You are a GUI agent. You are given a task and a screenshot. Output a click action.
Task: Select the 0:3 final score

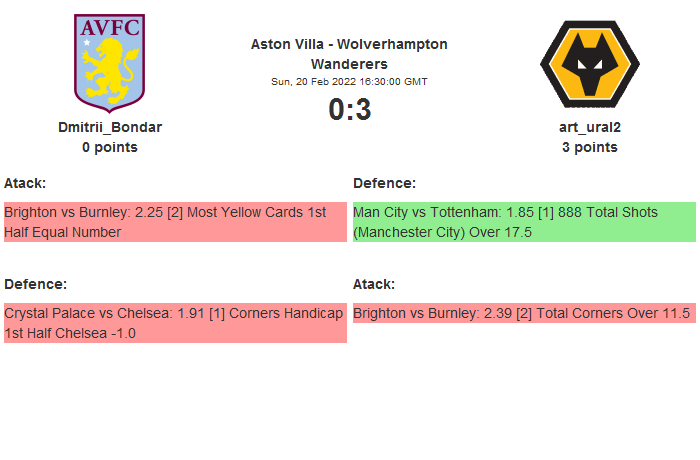pyautogui.click(x=349, y=109)
